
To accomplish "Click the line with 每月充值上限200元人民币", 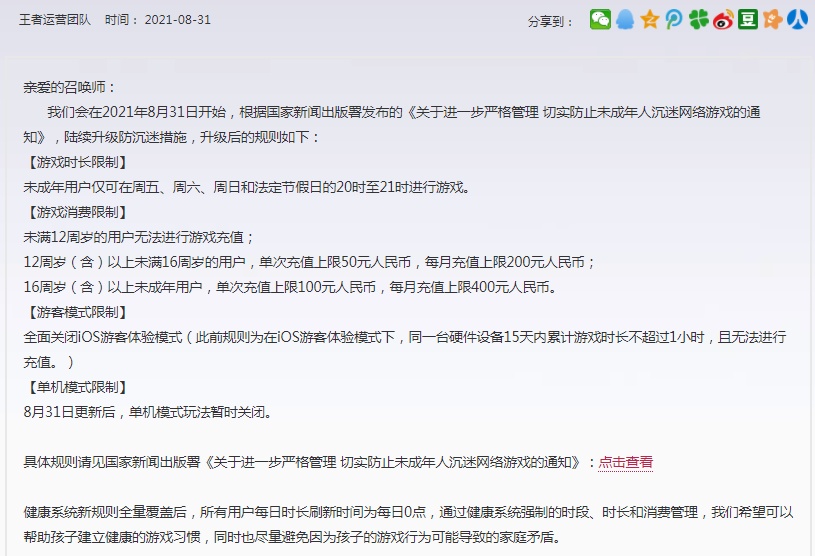I will 310,262.
